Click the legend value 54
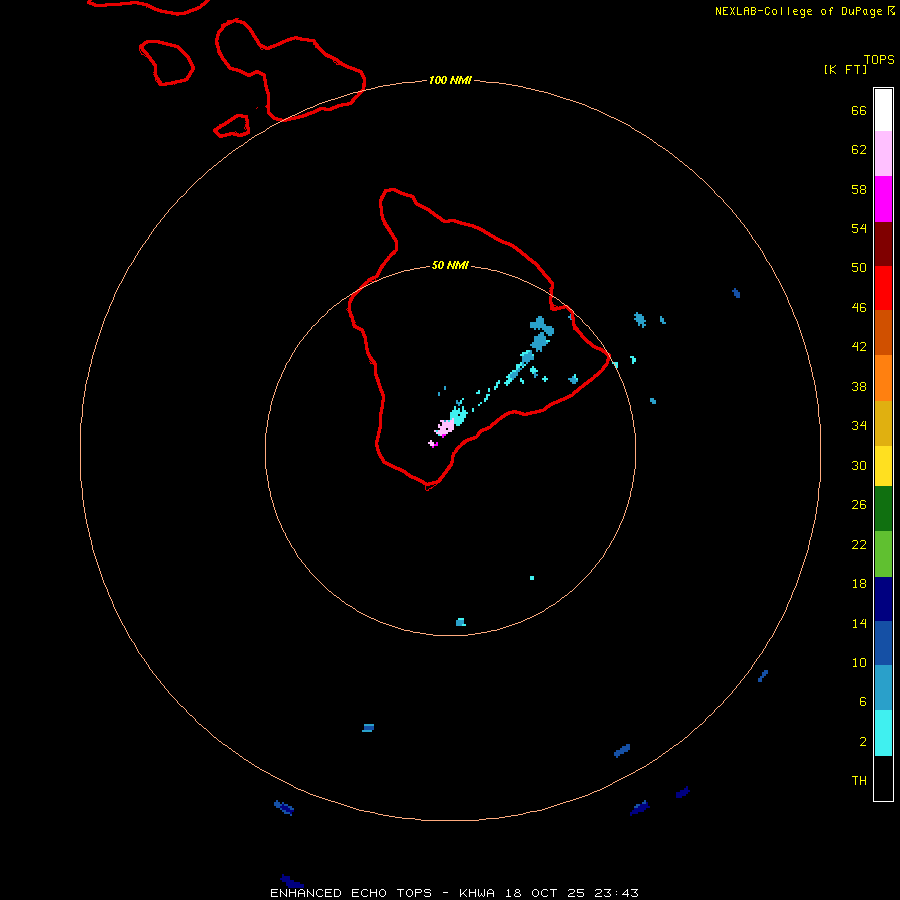The image size is (900, 900). pyautogui.click(x=859, y=228)
